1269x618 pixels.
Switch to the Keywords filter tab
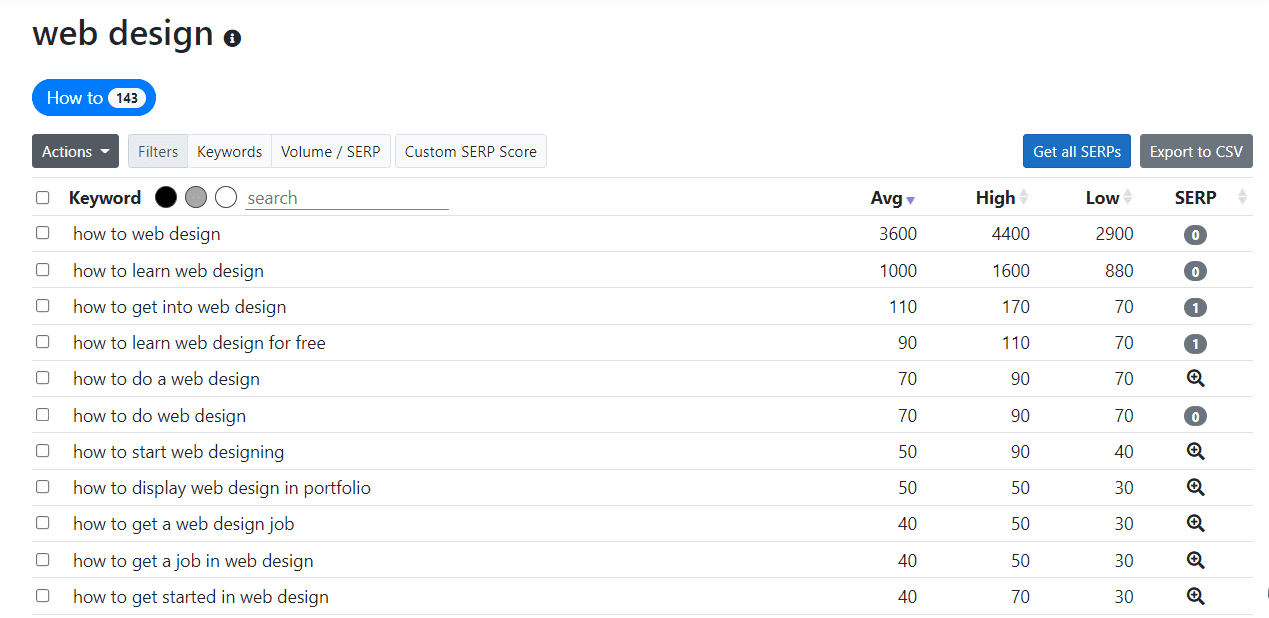(x=229, y=151)
